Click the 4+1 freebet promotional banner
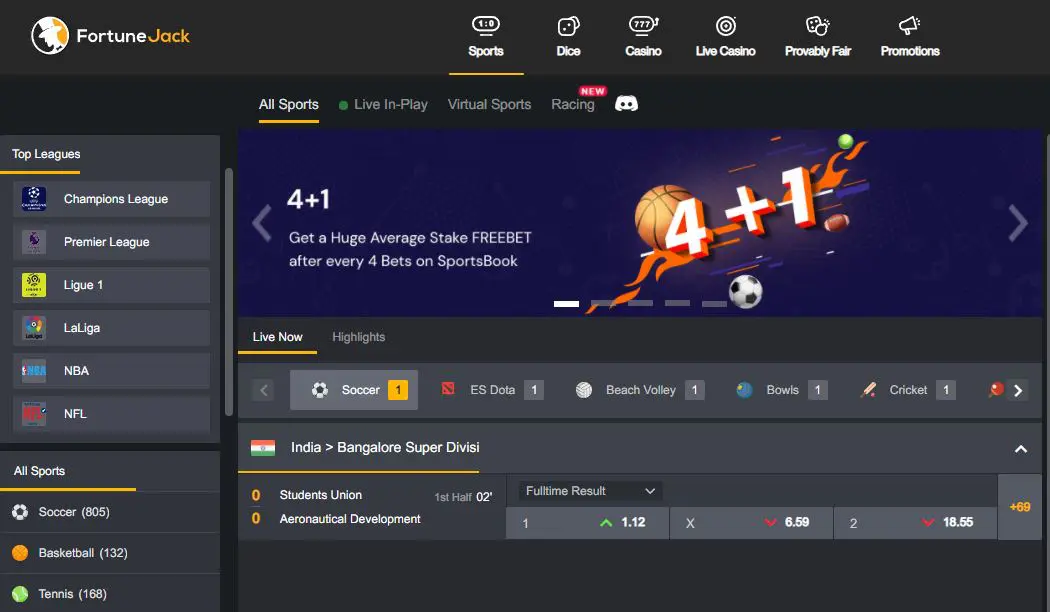The image size is (1050, 612). pos(640,223)
